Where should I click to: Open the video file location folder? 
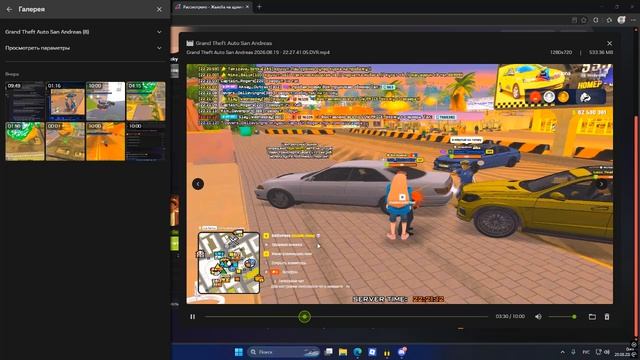click(592, 317)
